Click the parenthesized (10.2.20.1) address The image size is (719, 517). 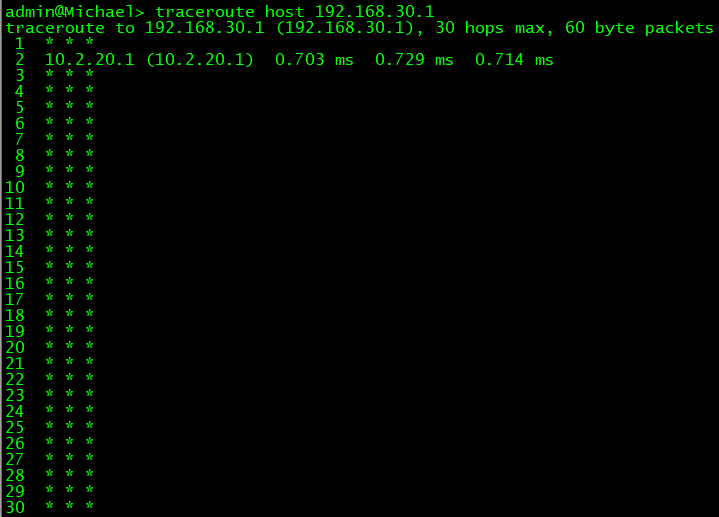click(x=199, y=59)
